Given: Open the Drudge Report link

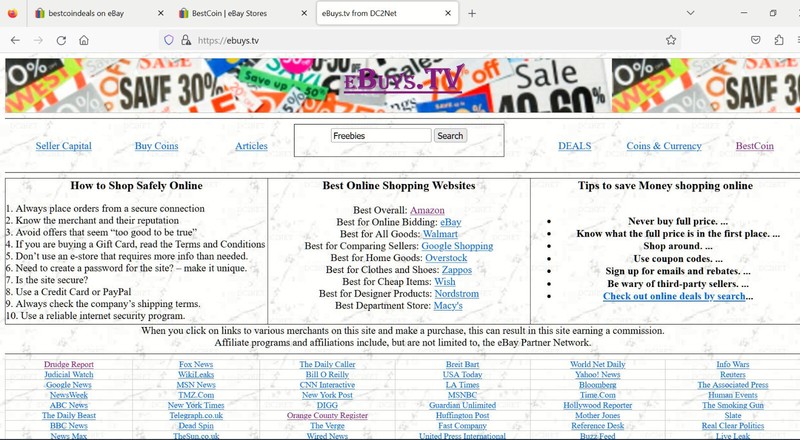Looking at the screenshot, I should [69, 364].
